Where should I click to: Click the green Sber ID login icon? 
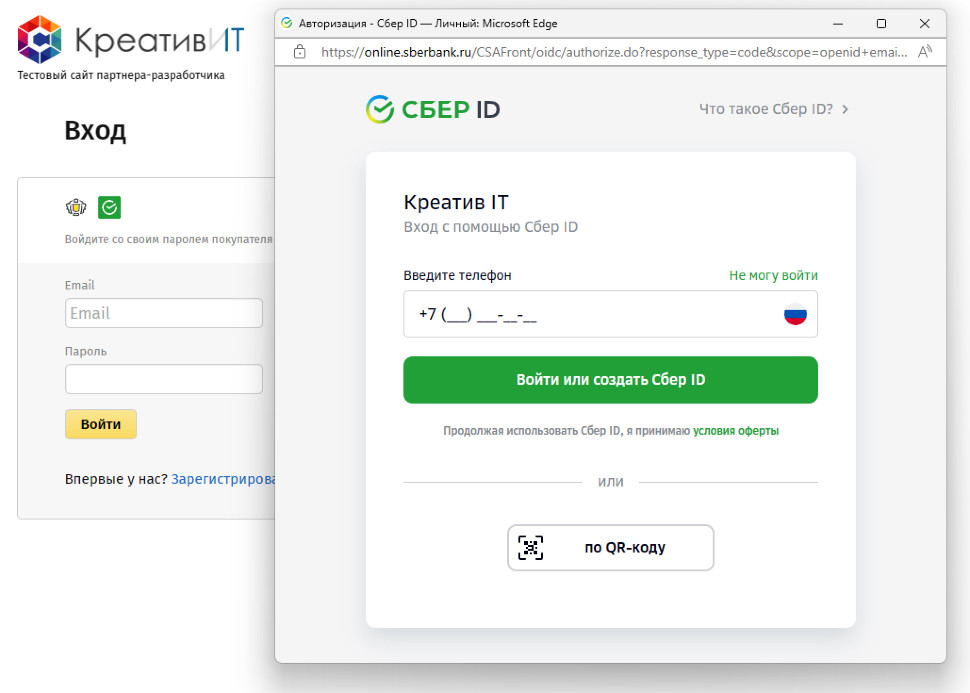click(x=110, y=208)
